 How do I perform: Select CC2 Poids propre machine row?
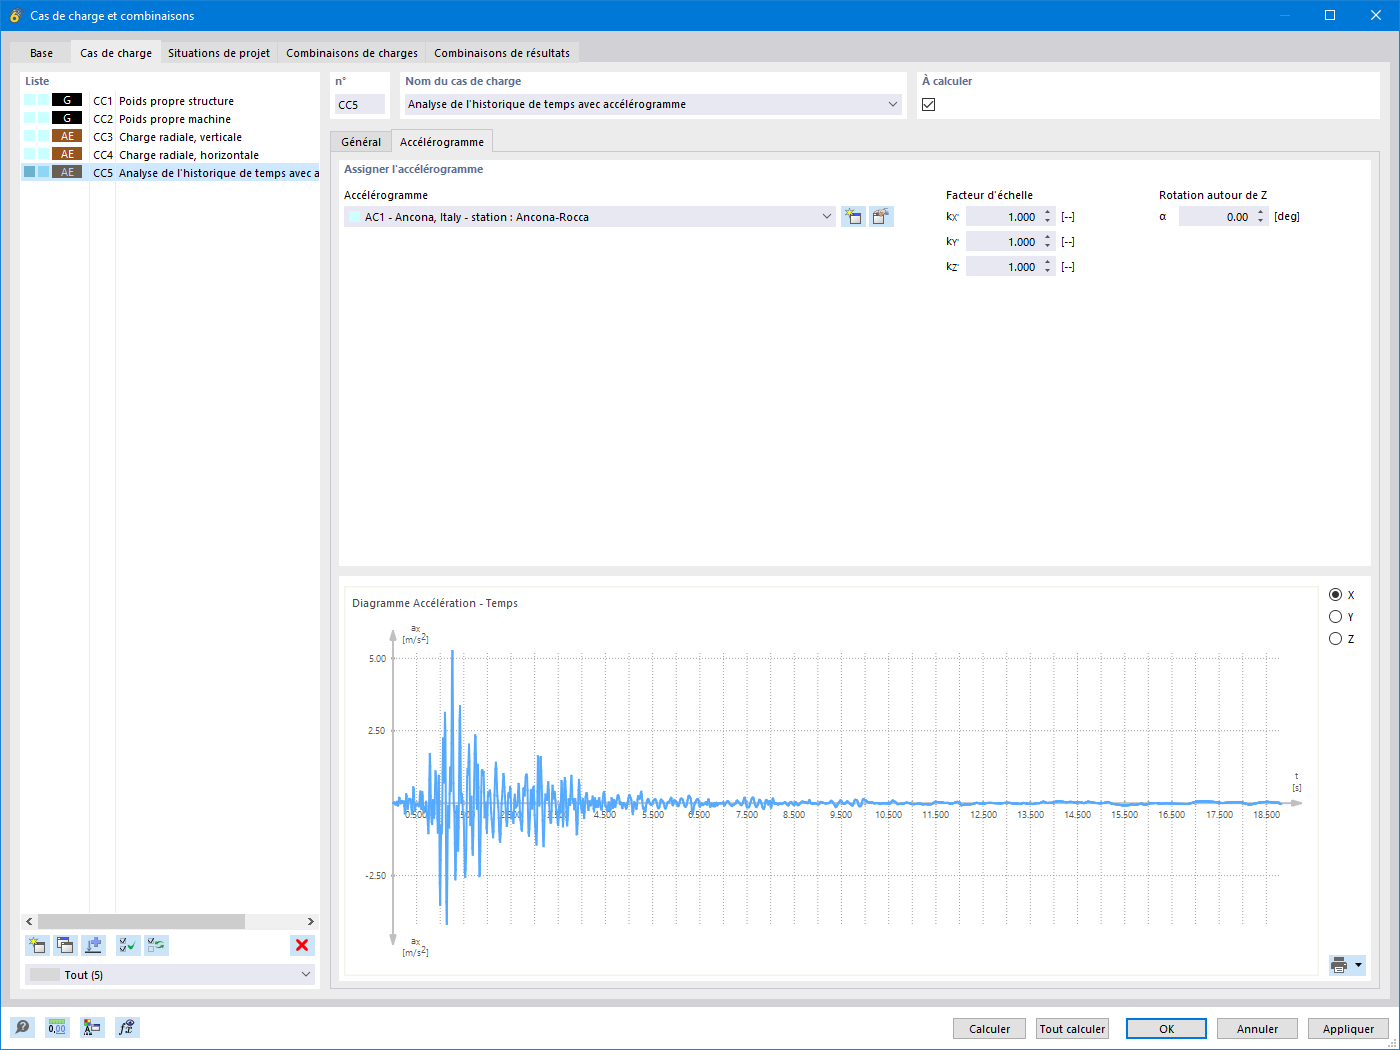170,118
